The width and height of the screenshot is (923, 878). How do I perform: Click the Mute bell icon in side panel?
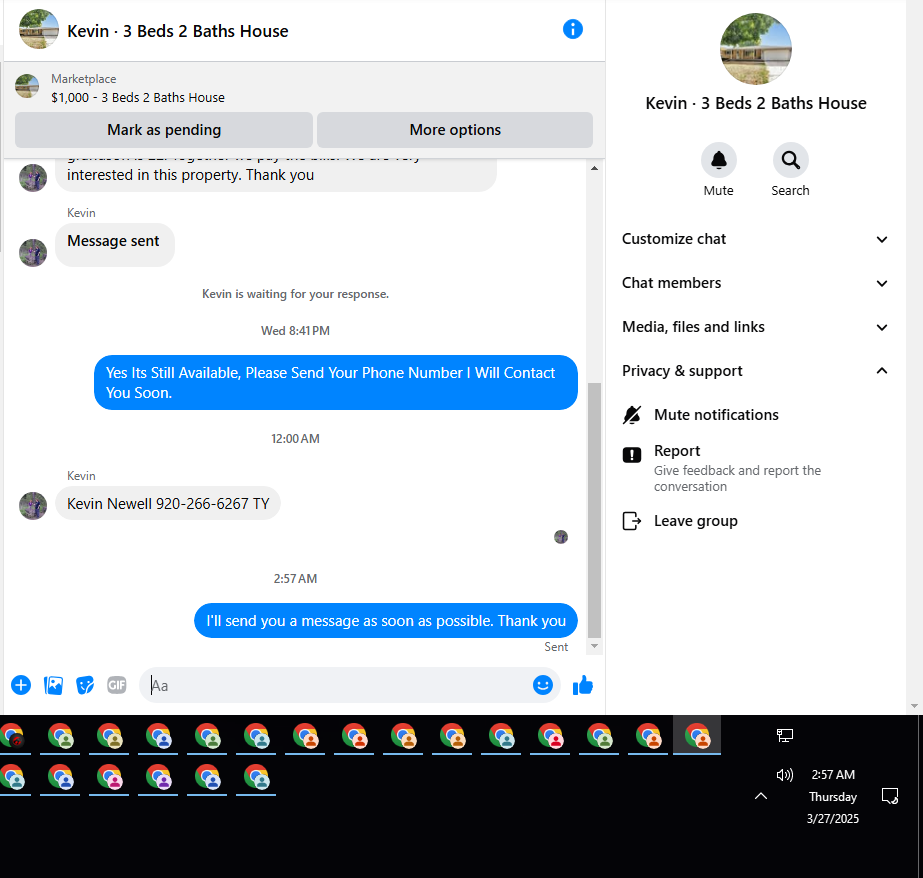718,160
